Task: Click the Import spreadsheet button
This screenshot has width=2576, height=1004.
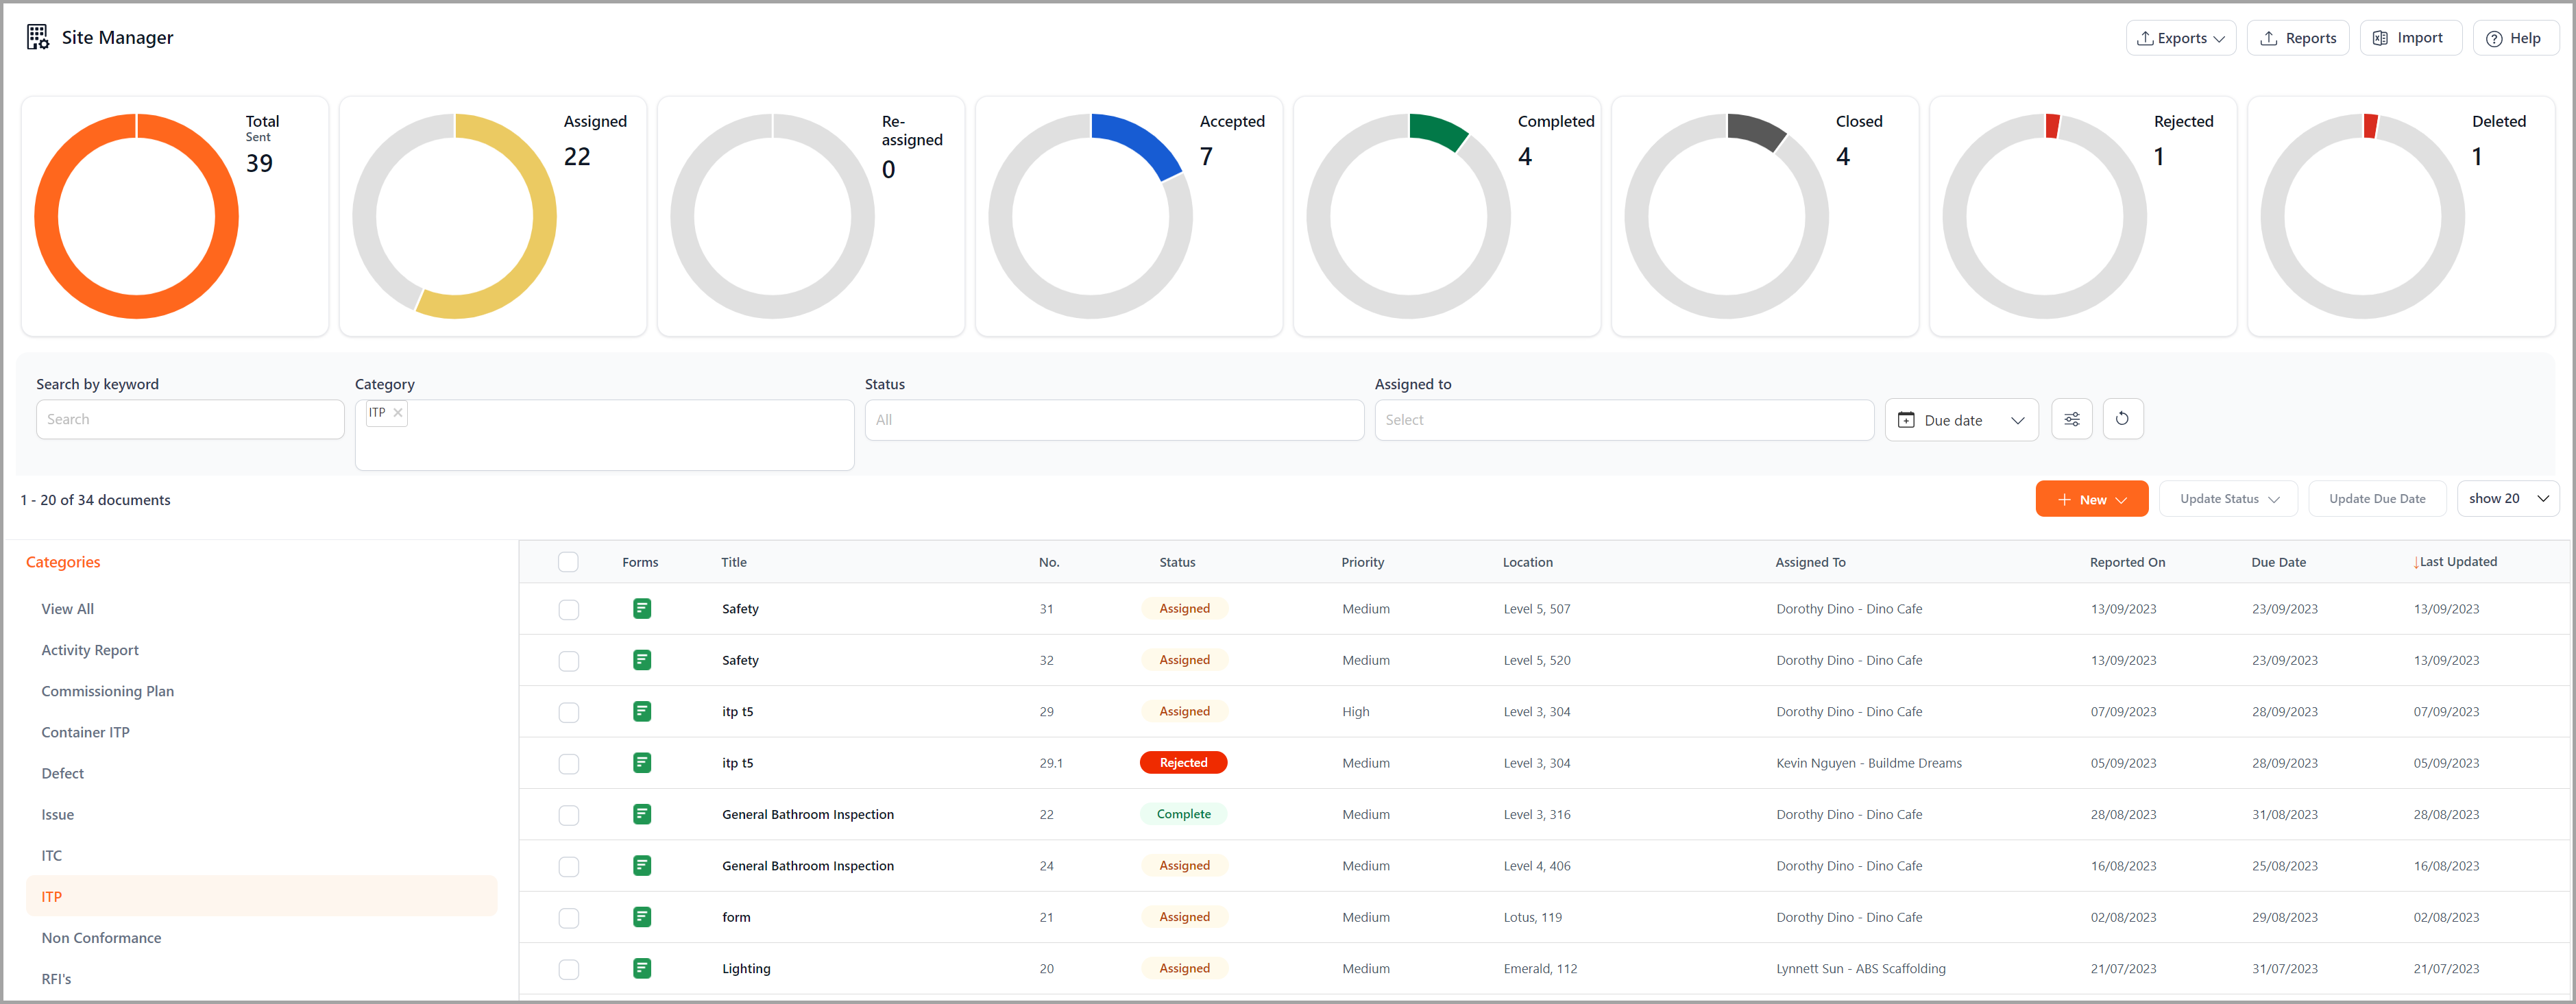Action: [2409, 38]
